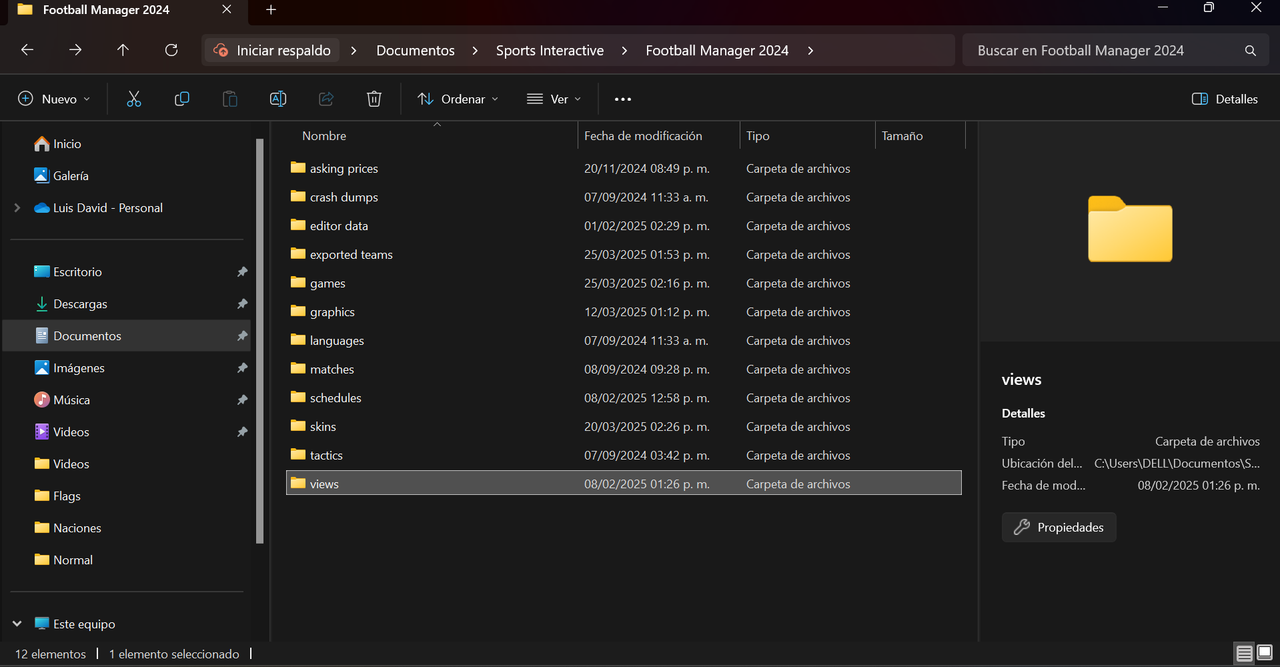Sort by Fecha de modificación column

pos(643,136)
